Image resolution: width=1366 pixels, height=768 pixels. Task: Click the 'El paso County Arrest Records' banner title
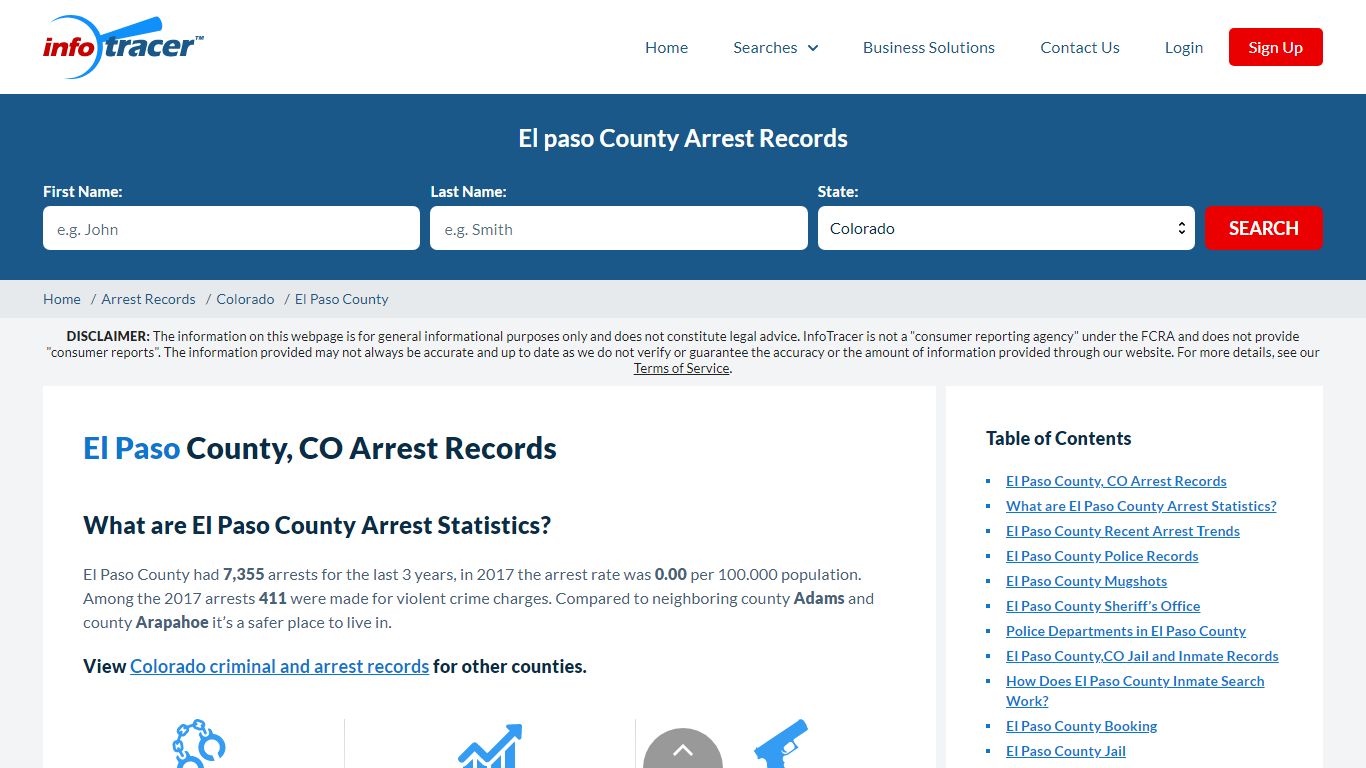[x=683, y=138]
